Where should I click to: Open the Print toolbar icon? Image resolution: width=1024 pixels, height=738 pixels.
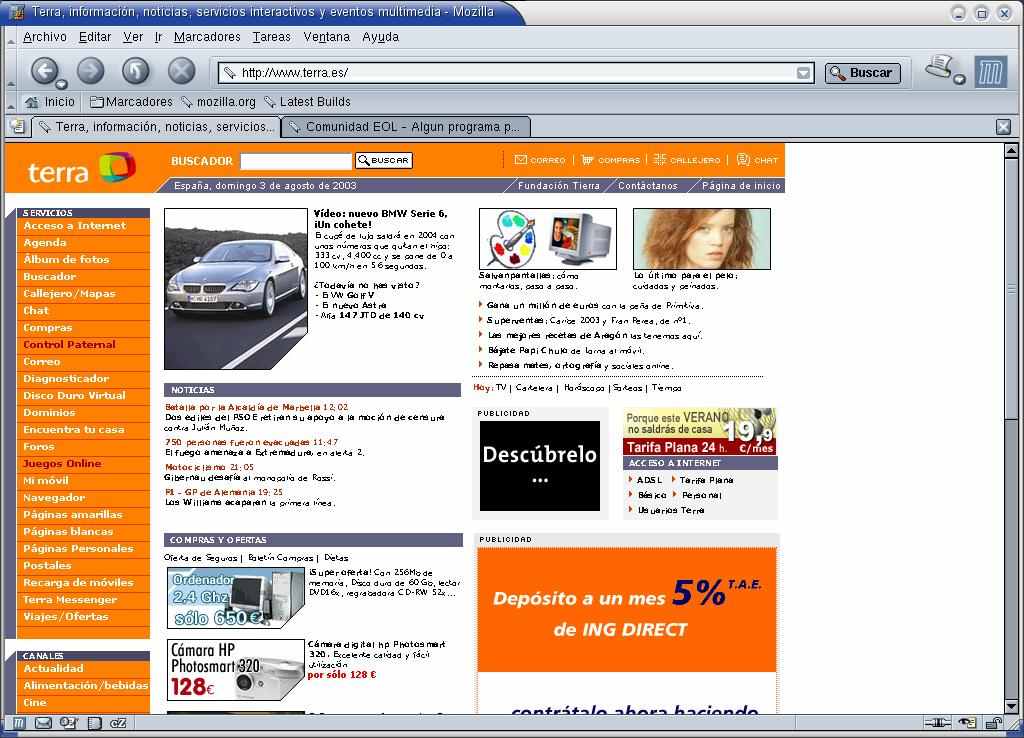(x=938, y=67)
